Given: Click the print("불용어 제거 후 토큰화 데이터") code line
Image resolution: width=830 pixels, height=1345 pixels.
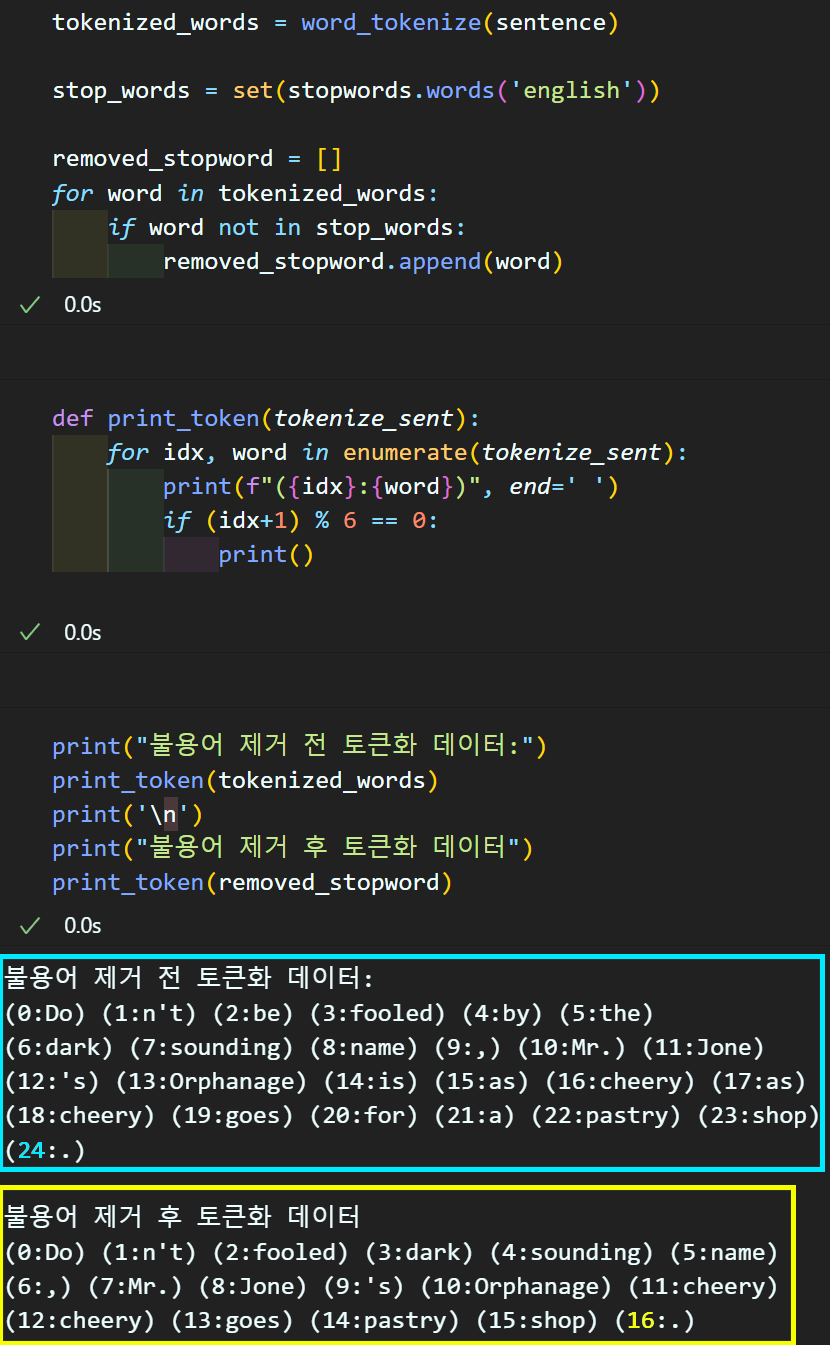Looking at the screenshot, I should click(293, 848).
